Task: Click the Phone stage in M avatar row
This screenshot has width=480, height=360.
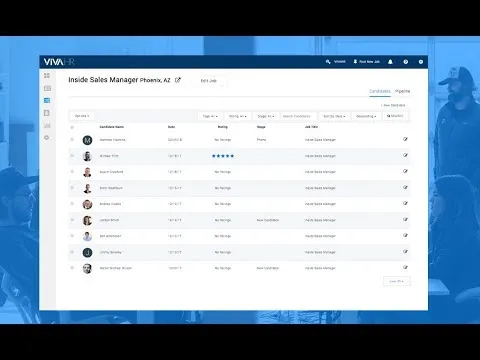Action: pos(261,140)
